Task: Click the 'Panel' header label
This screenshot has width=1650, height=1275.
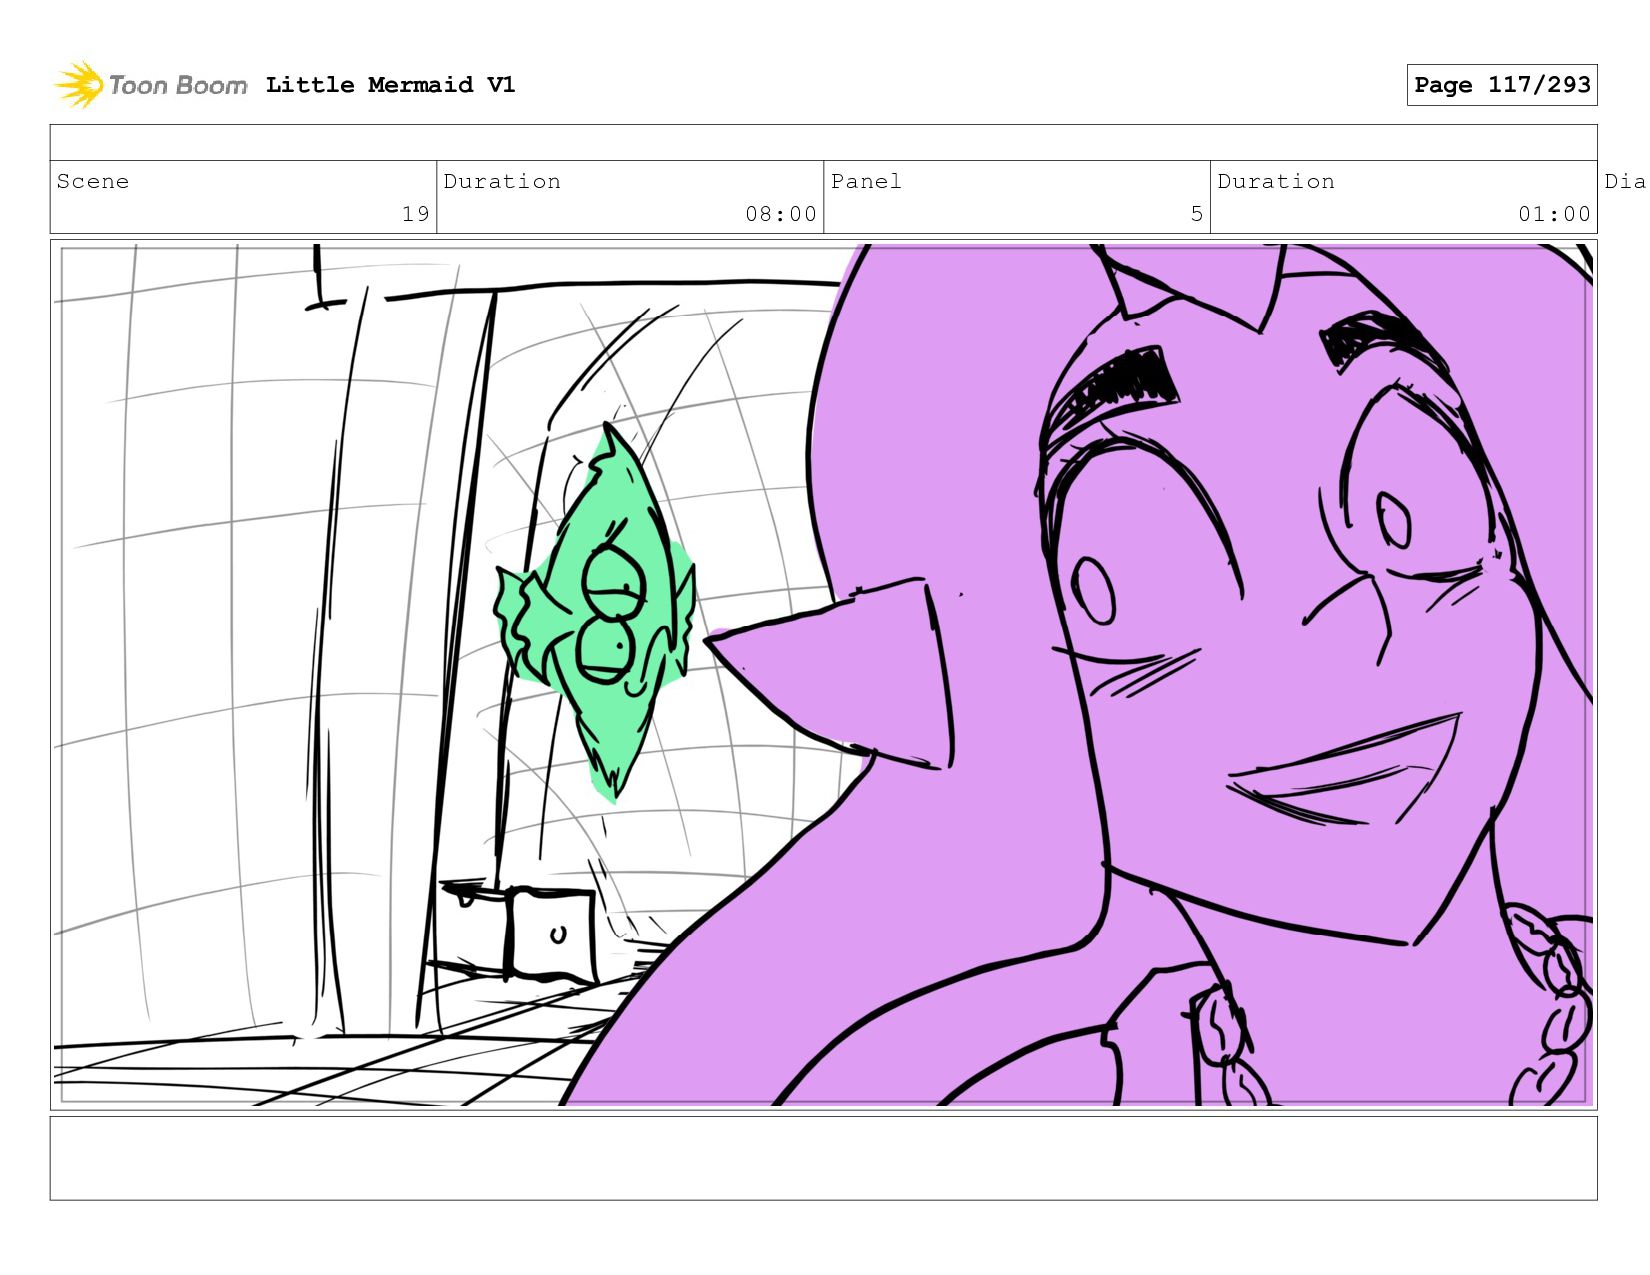Action: tap(866, 181)
